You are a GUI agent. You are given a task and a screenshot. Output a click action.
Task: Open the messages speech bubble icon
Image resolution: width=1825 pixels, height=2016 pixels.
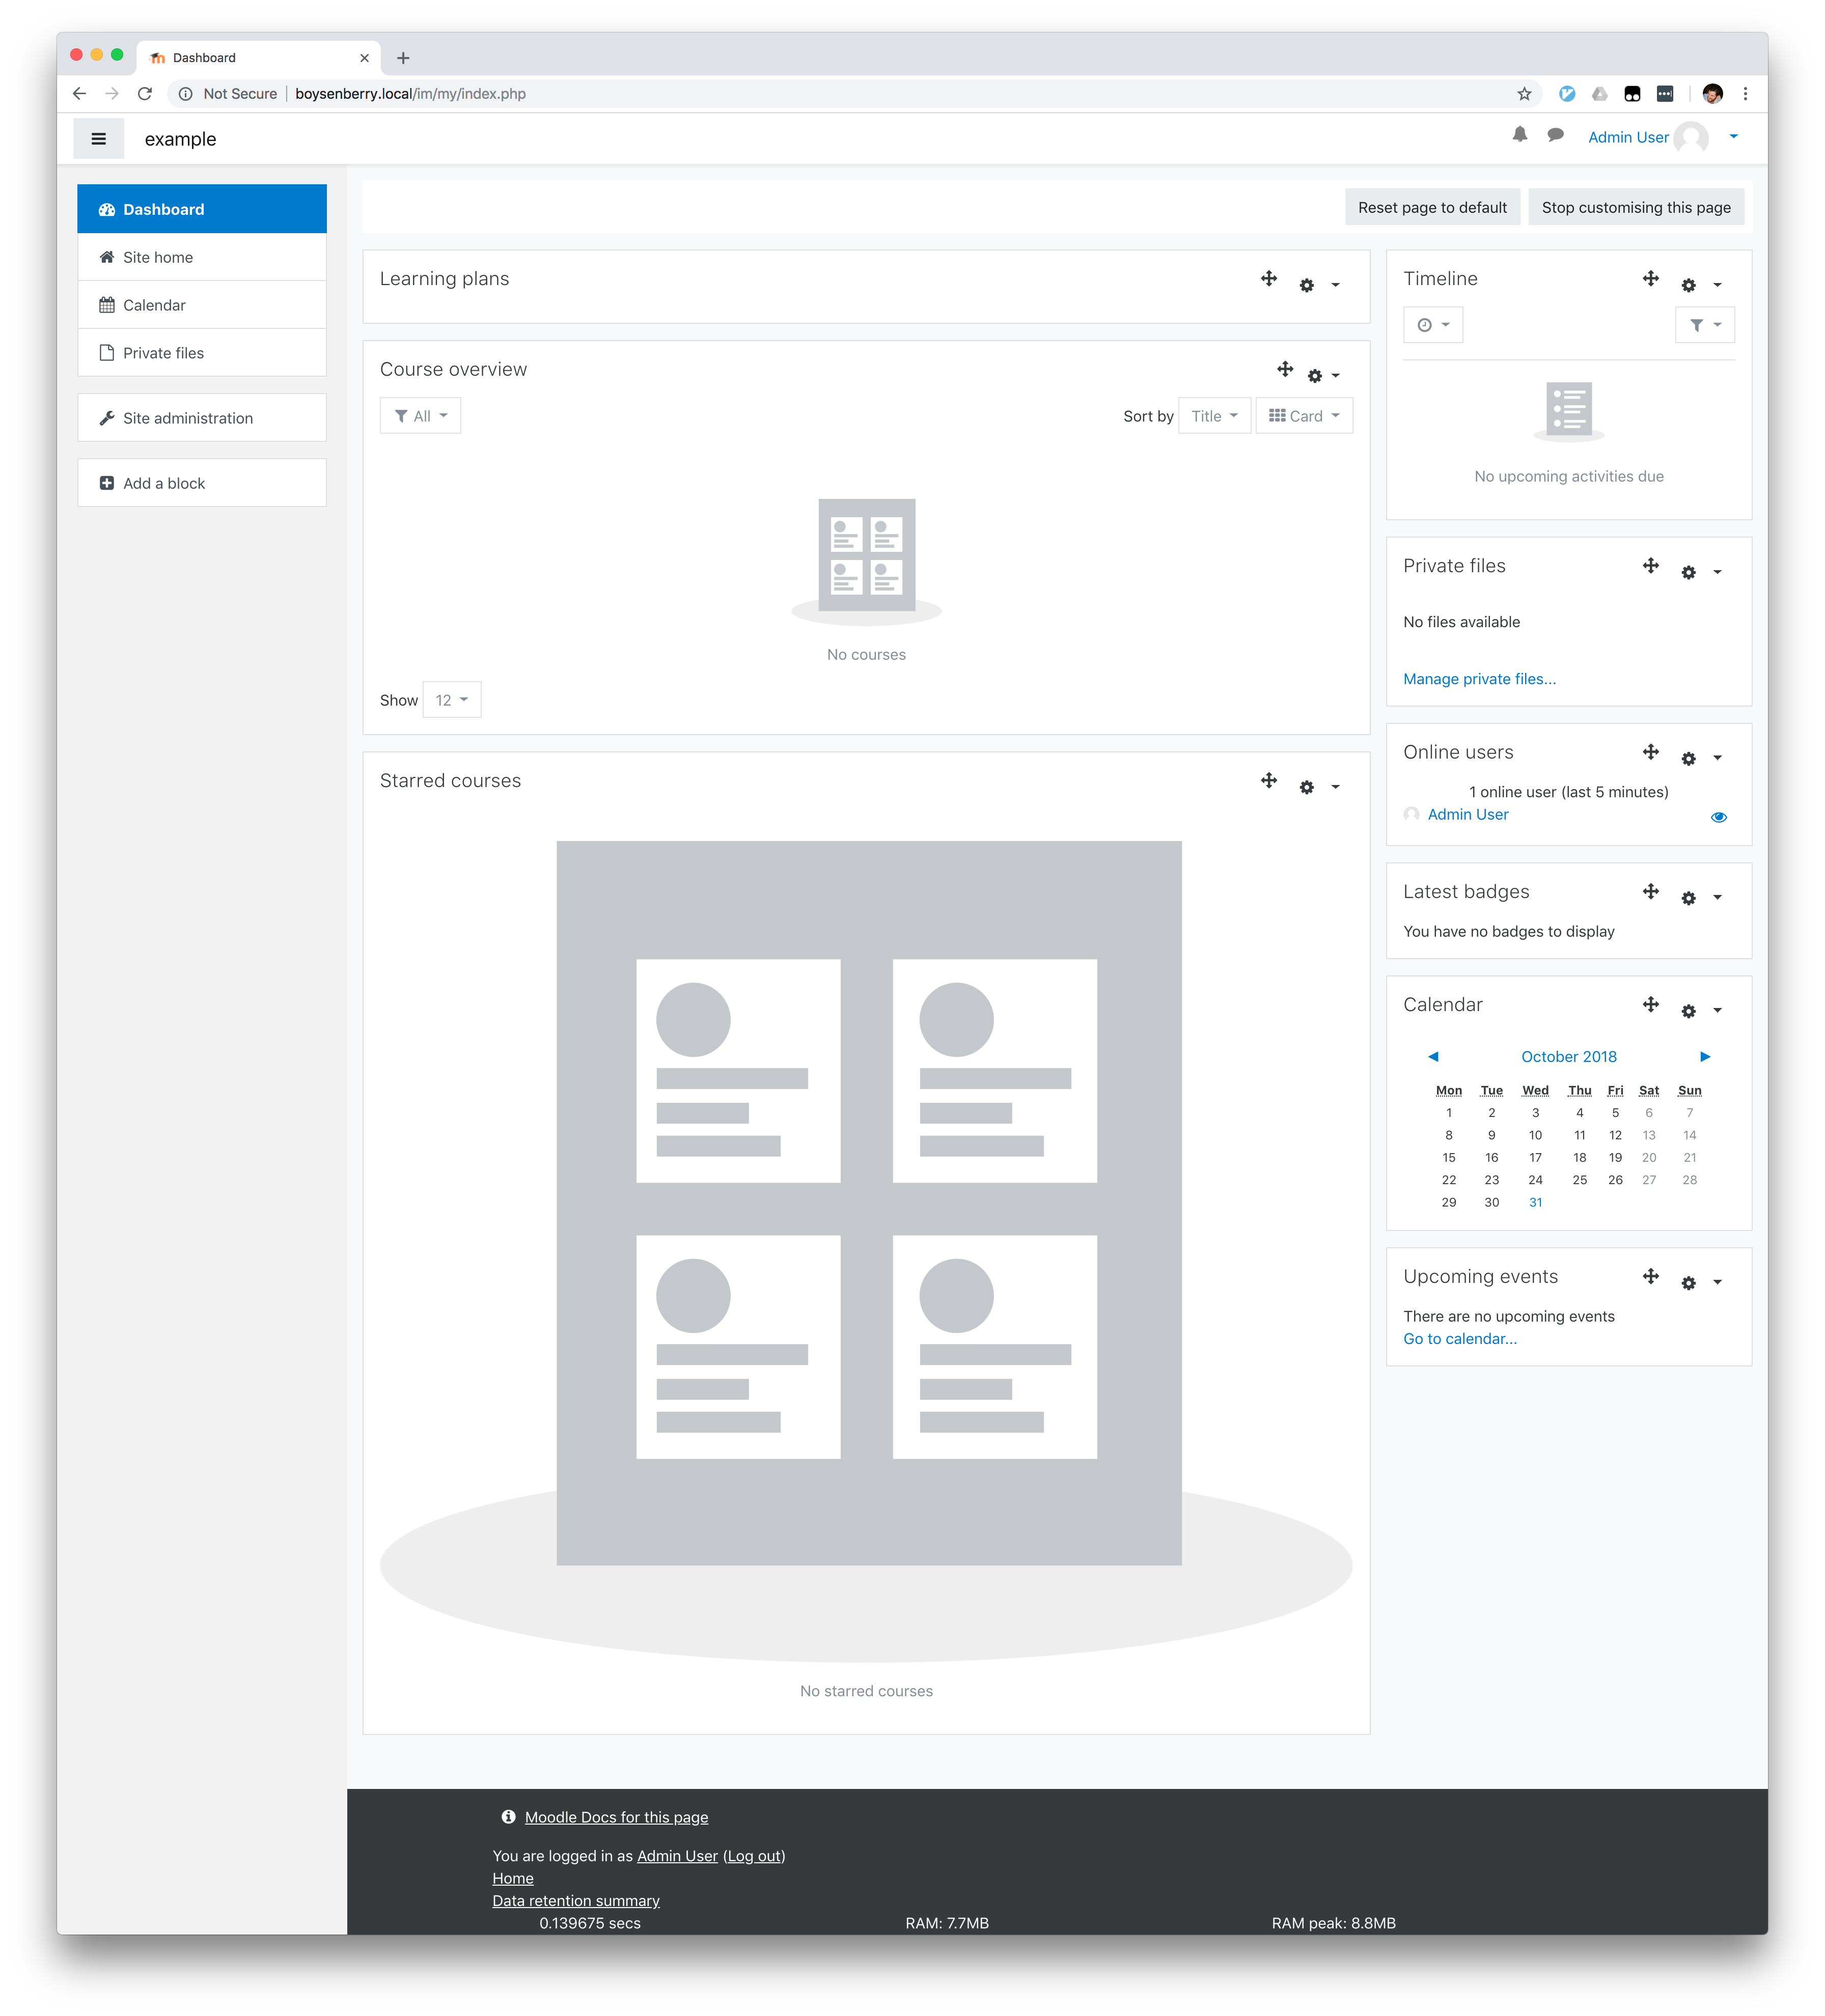tap(1555, 135)
